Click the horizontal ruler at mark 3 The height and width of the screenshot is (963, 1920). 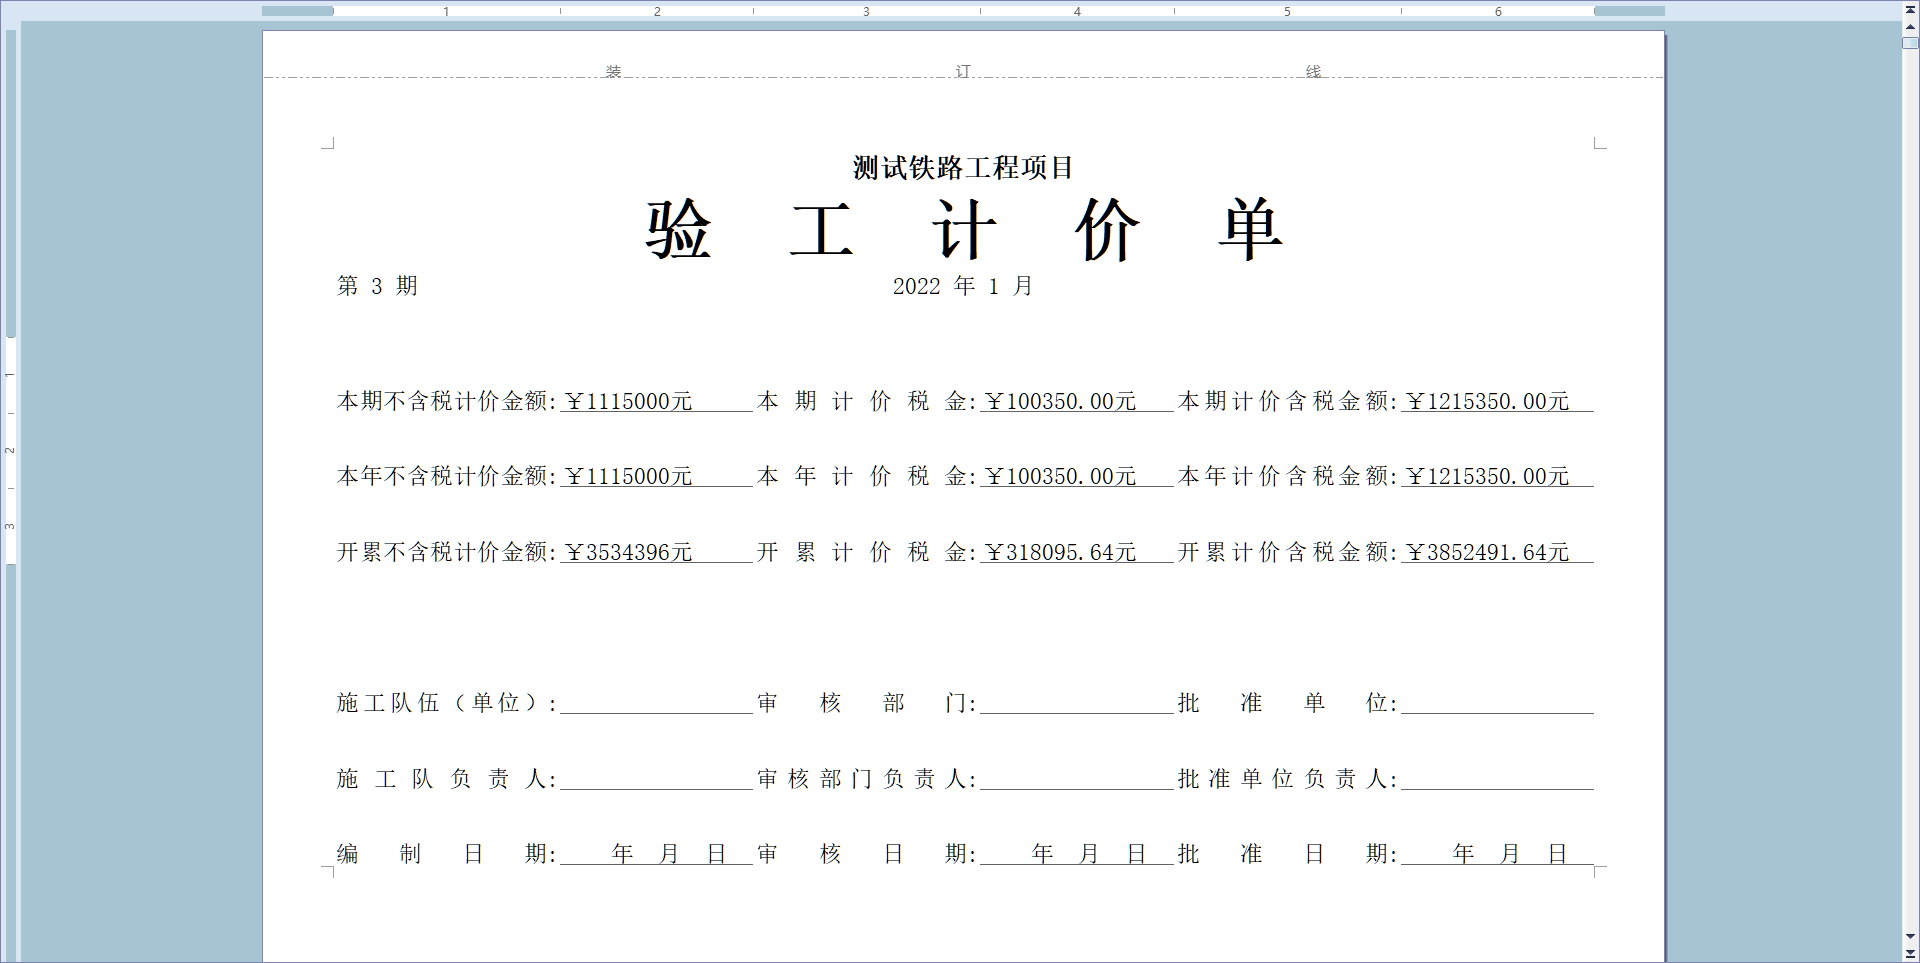(866, 11)
